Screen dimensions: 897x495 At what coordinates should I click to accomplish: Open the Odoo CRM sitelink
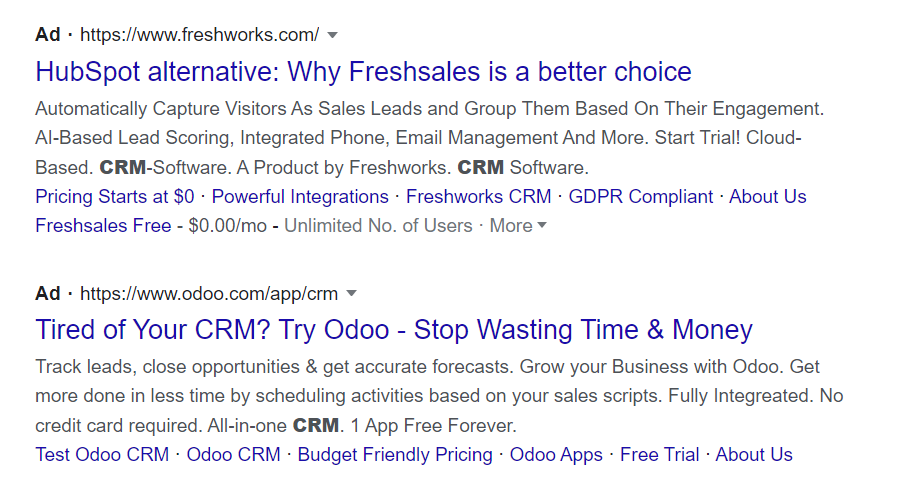[x=233, y=455]
